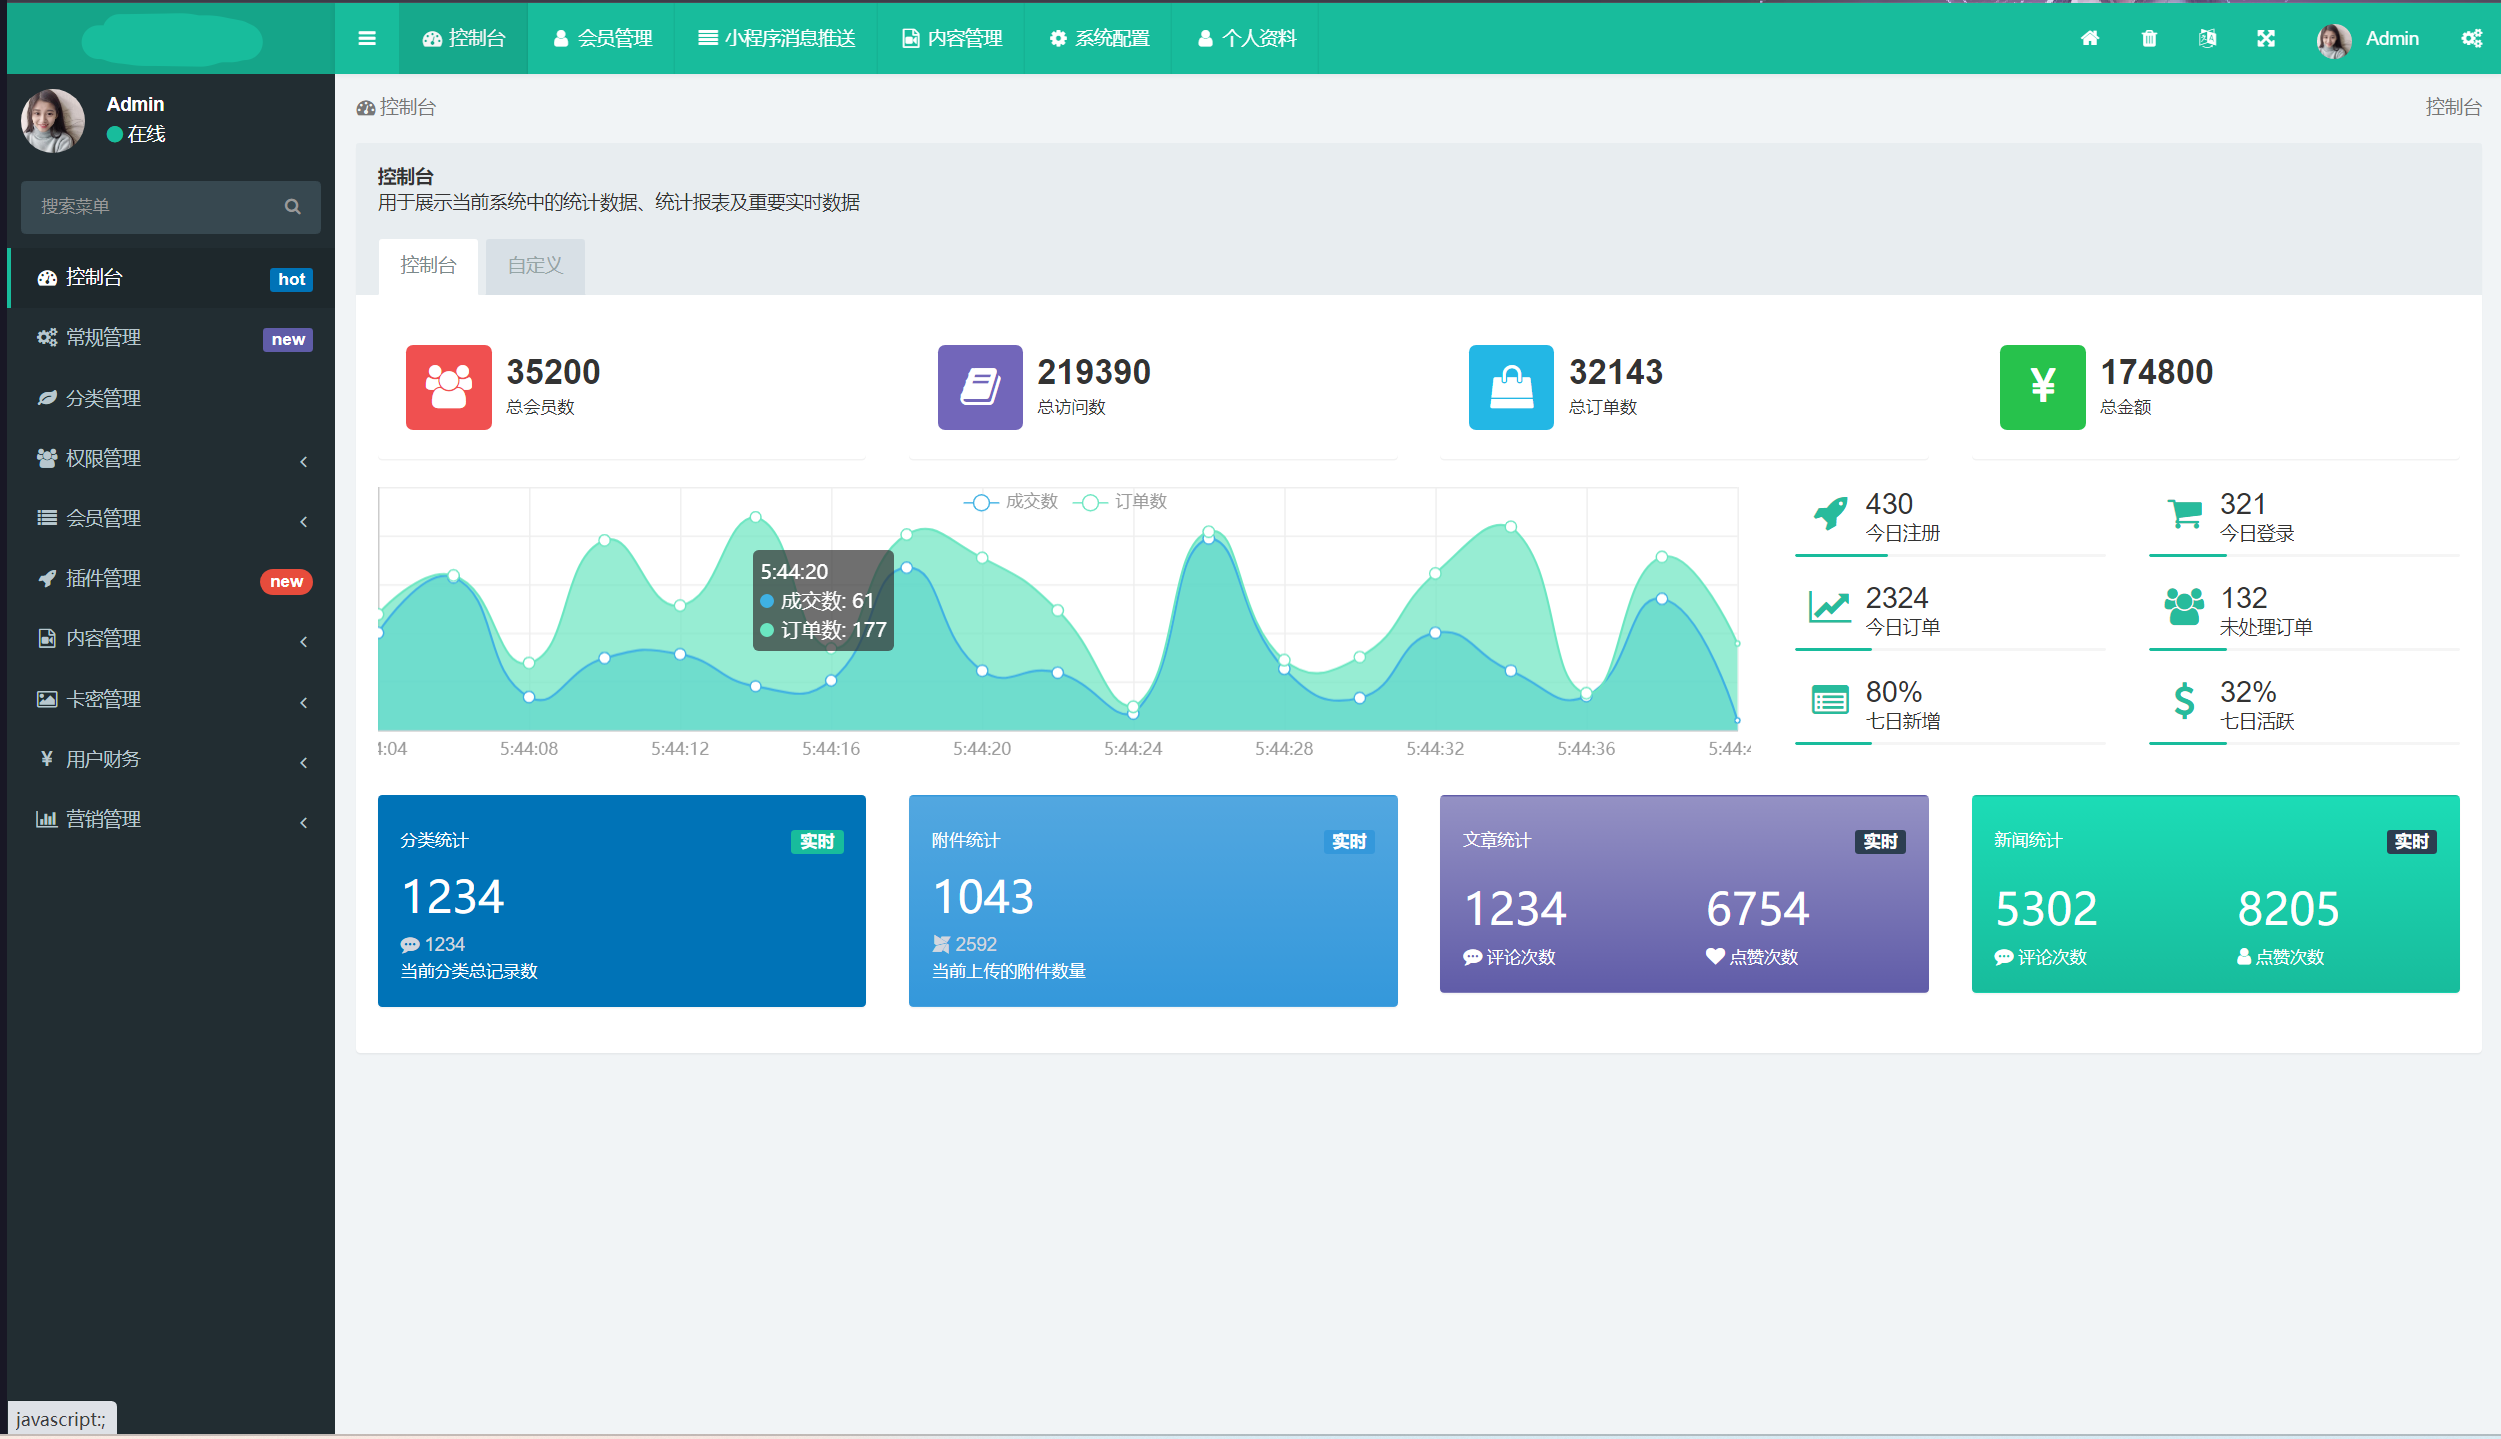Viewport: 2501px width, 1439px height.
Task: Click the Admin user name in header
Action: [x=2391, y=38]
